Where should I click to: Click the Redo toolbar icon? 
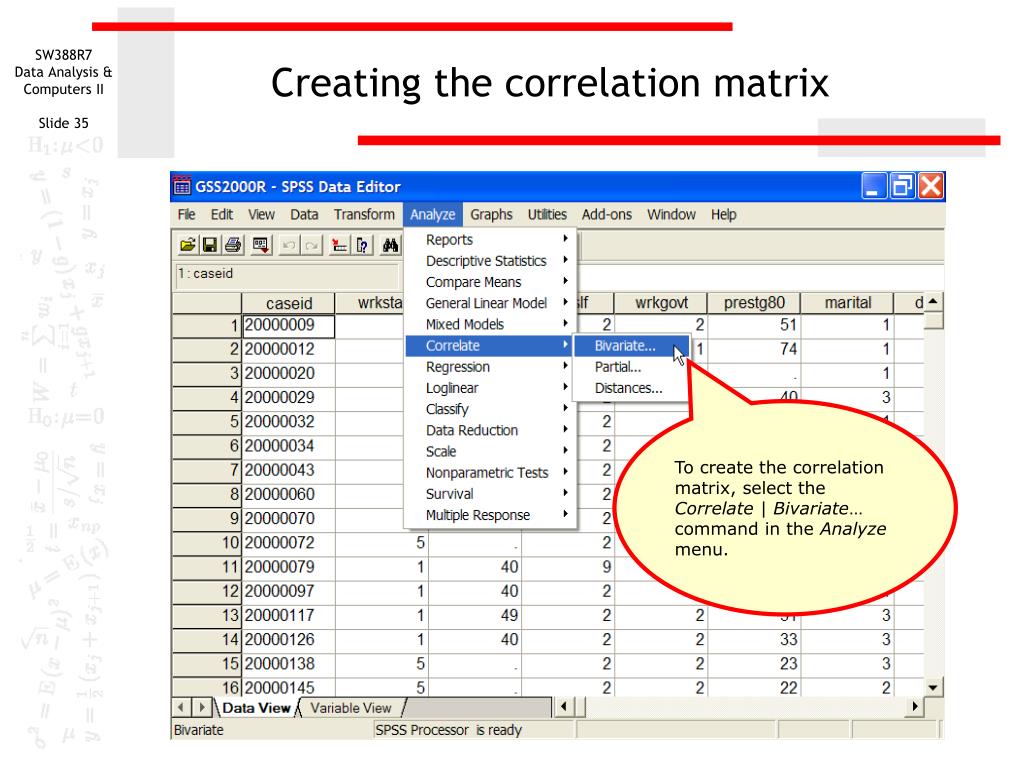point(312,246)
